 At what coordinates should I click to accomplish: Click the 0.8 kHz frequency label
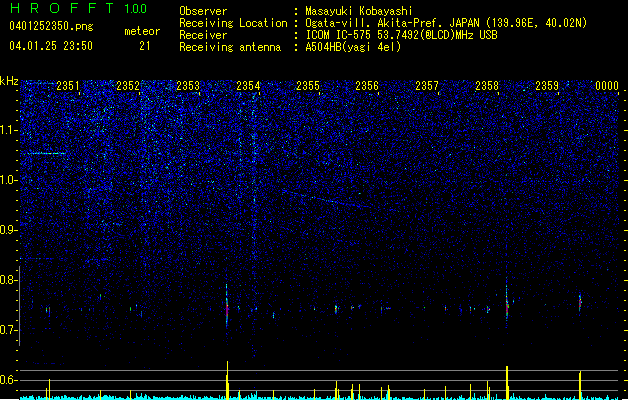pos(9,280)
